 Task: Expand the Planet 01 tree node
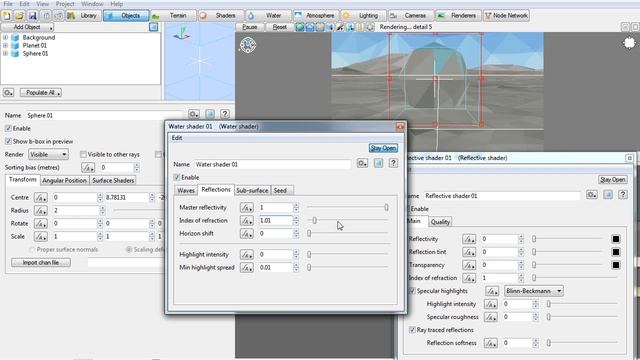click(5, 45)
